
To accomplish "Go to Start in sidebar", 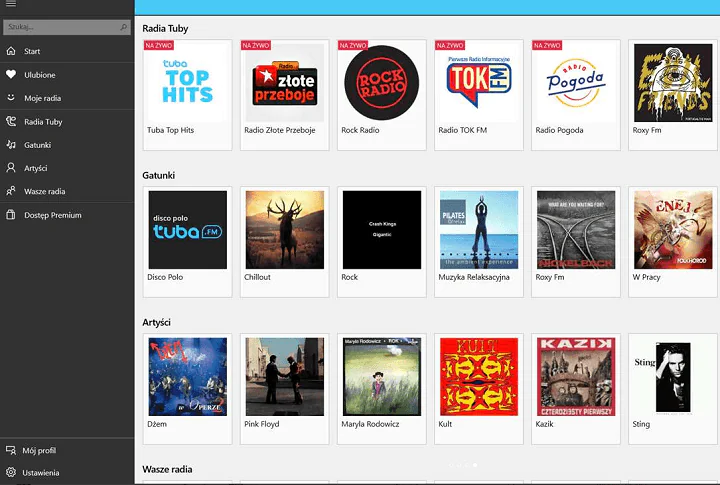I will coord(67,51).
